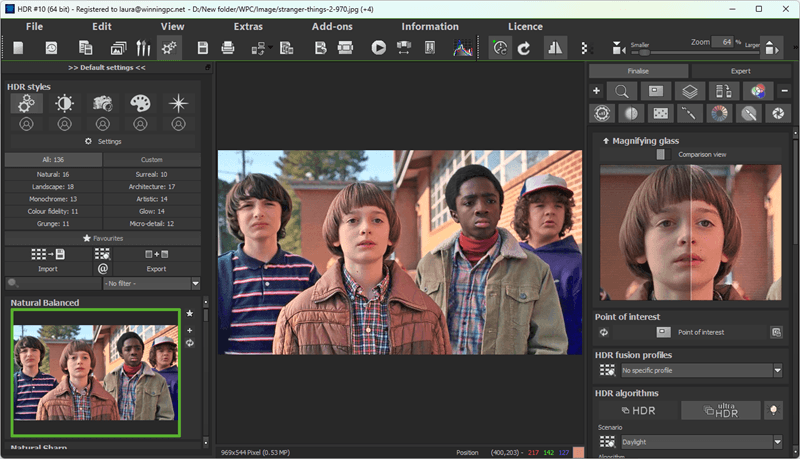Open the Edit menu
Viewport: 800px width, 459px height.
click(102, 27)
